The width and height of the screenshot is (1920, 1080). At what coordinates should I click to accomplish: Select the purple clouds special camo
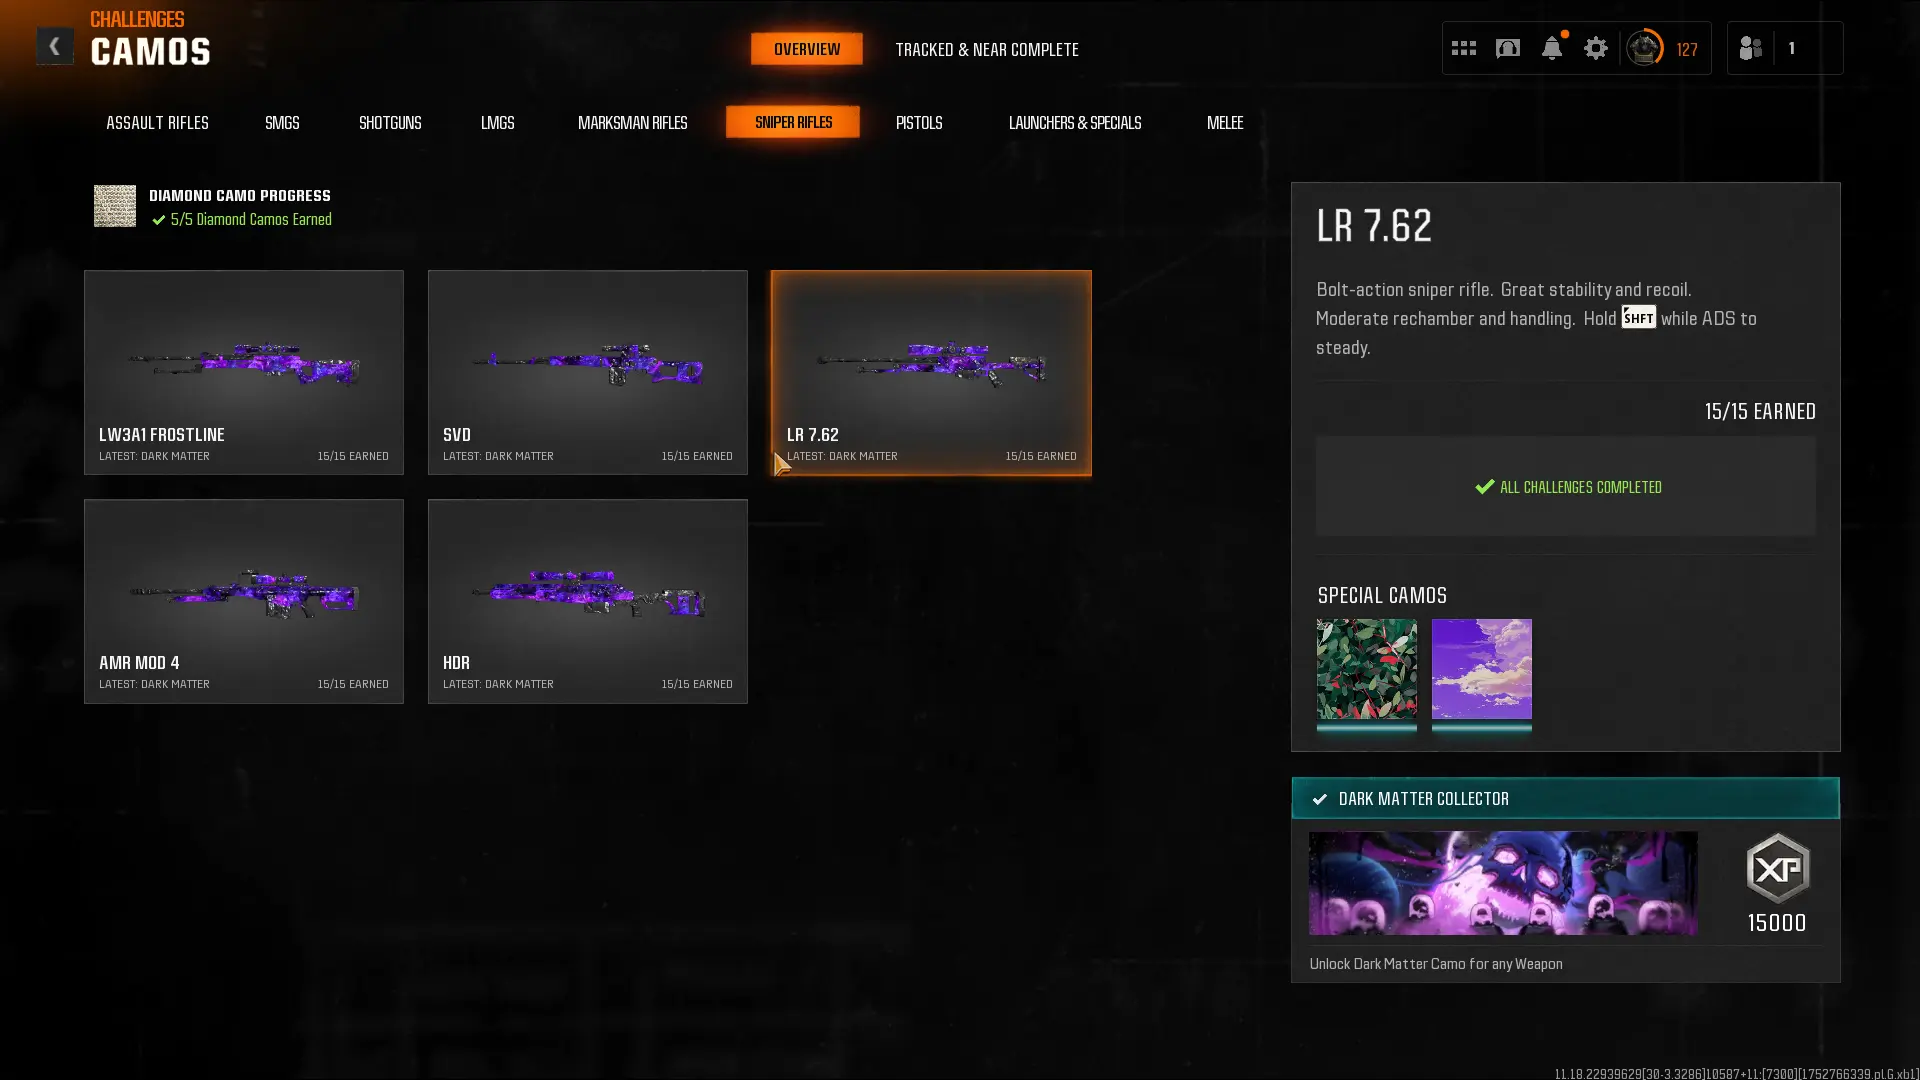point(1481,669)
